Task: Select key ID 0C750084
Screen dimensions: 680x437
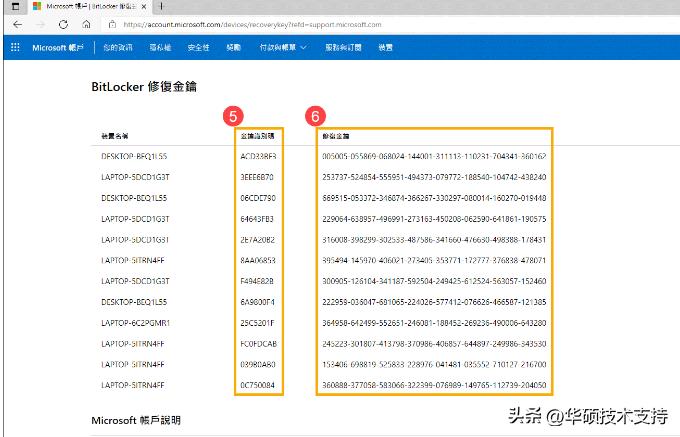Action: (257, 385)
